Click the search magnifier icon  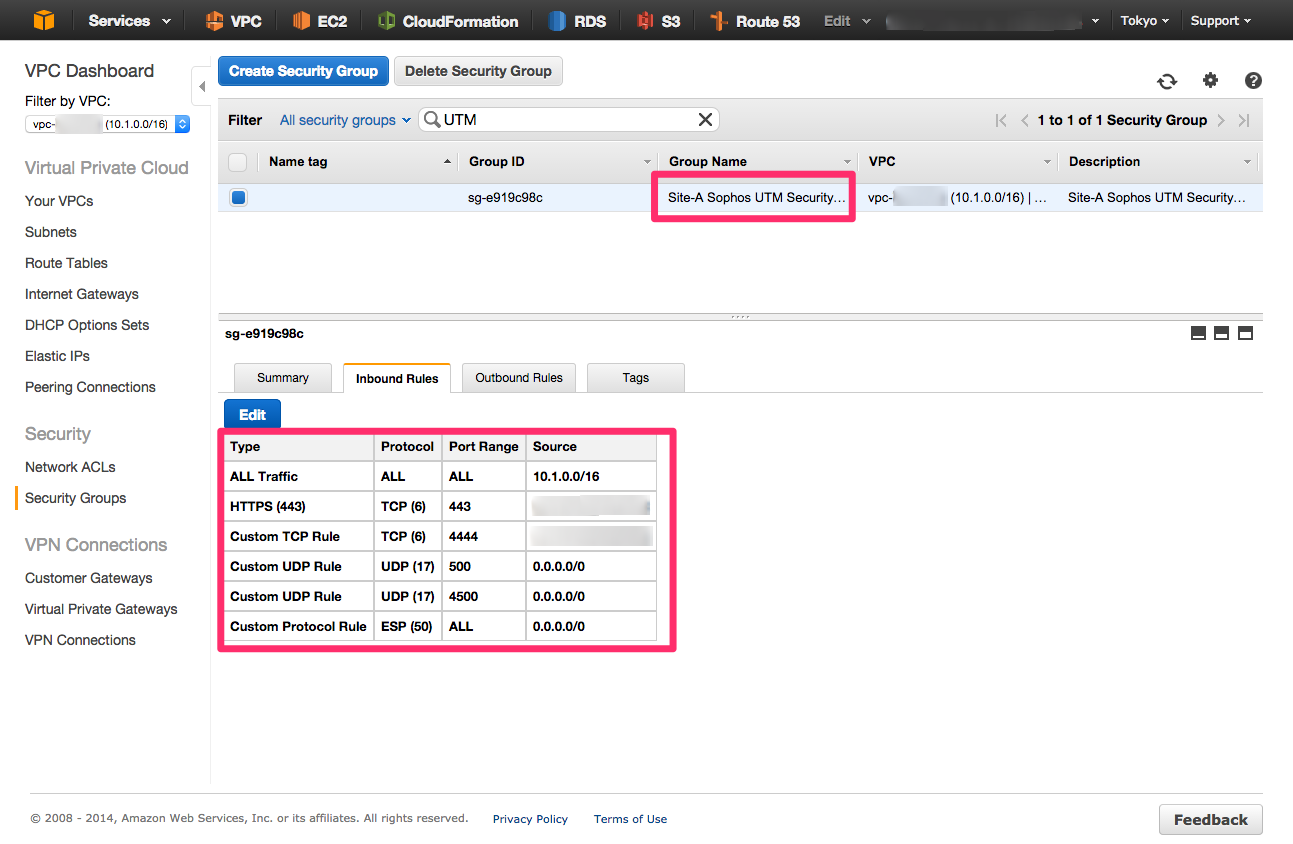[432, 120]
